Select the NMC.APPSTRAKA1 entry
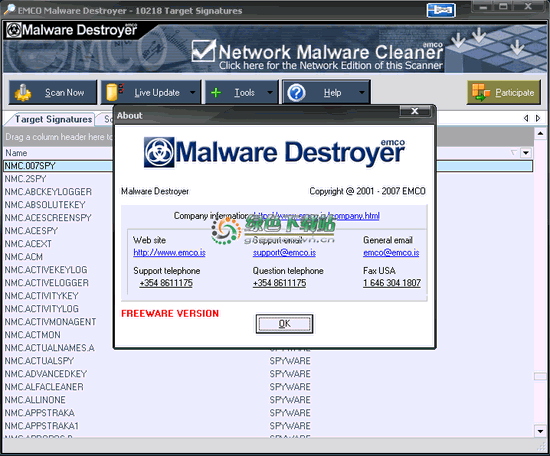 [x=42, y=425]
